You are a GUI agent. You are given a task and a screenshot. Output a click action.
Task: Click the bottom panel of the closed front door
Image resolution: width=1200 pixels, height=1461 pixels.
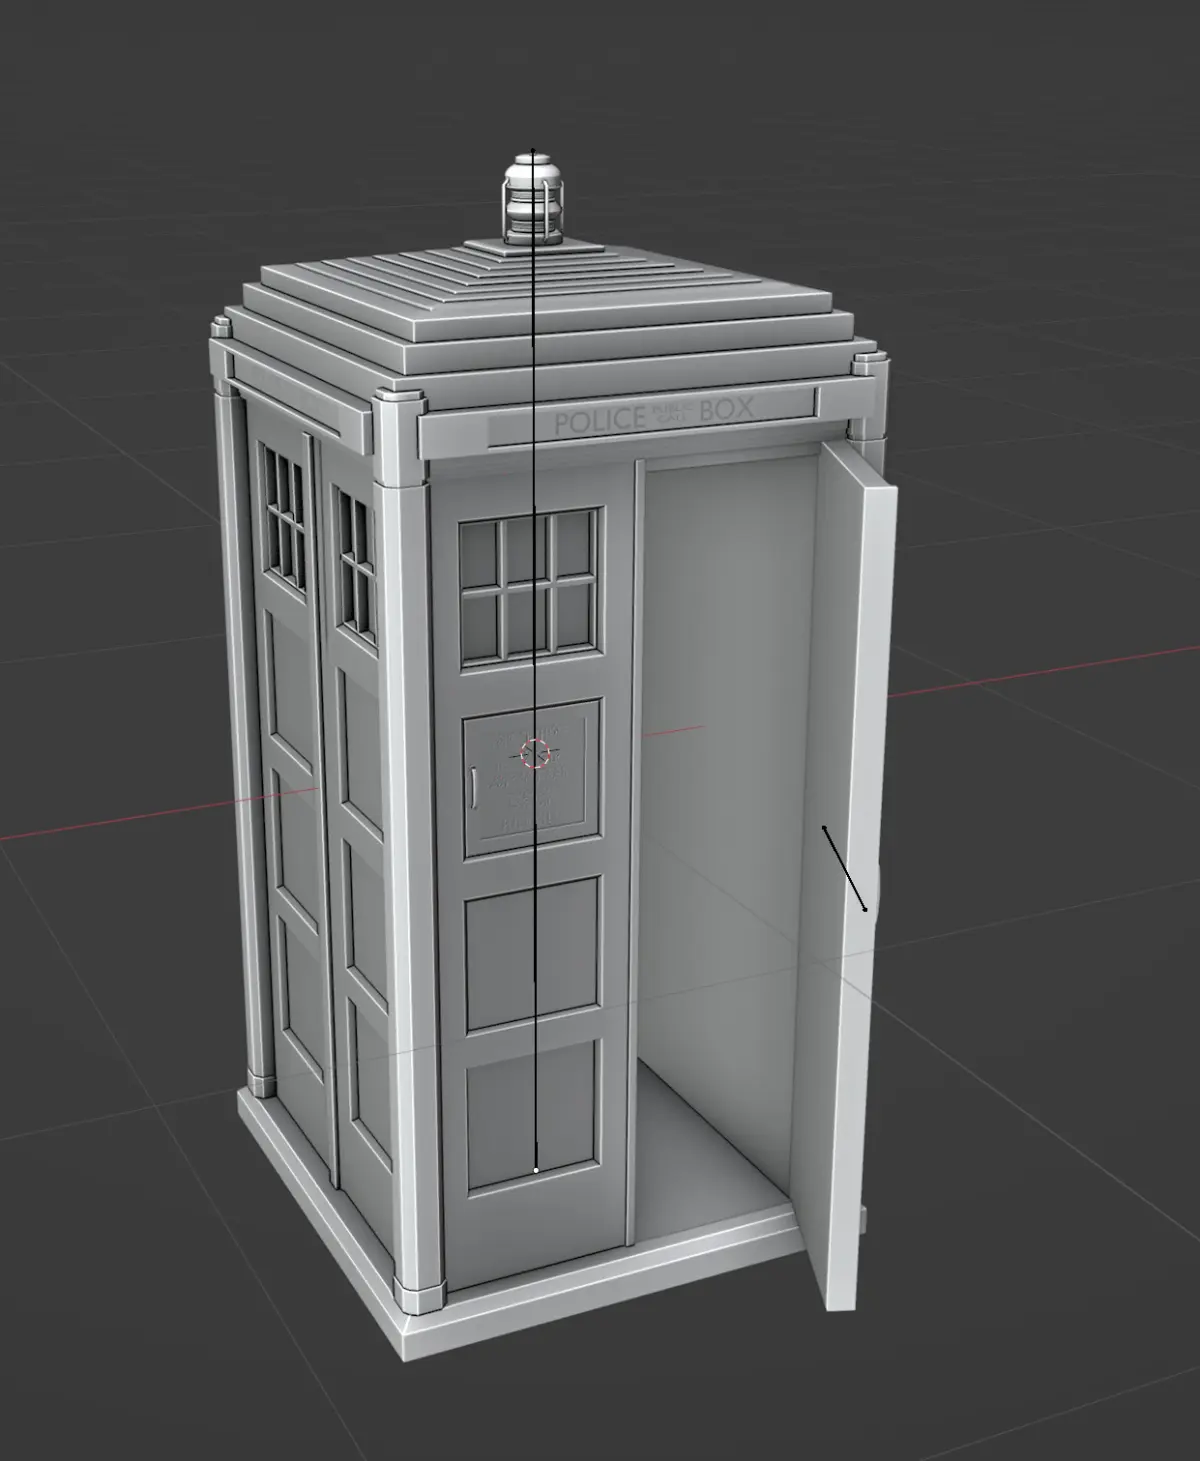click(534, 1117)
